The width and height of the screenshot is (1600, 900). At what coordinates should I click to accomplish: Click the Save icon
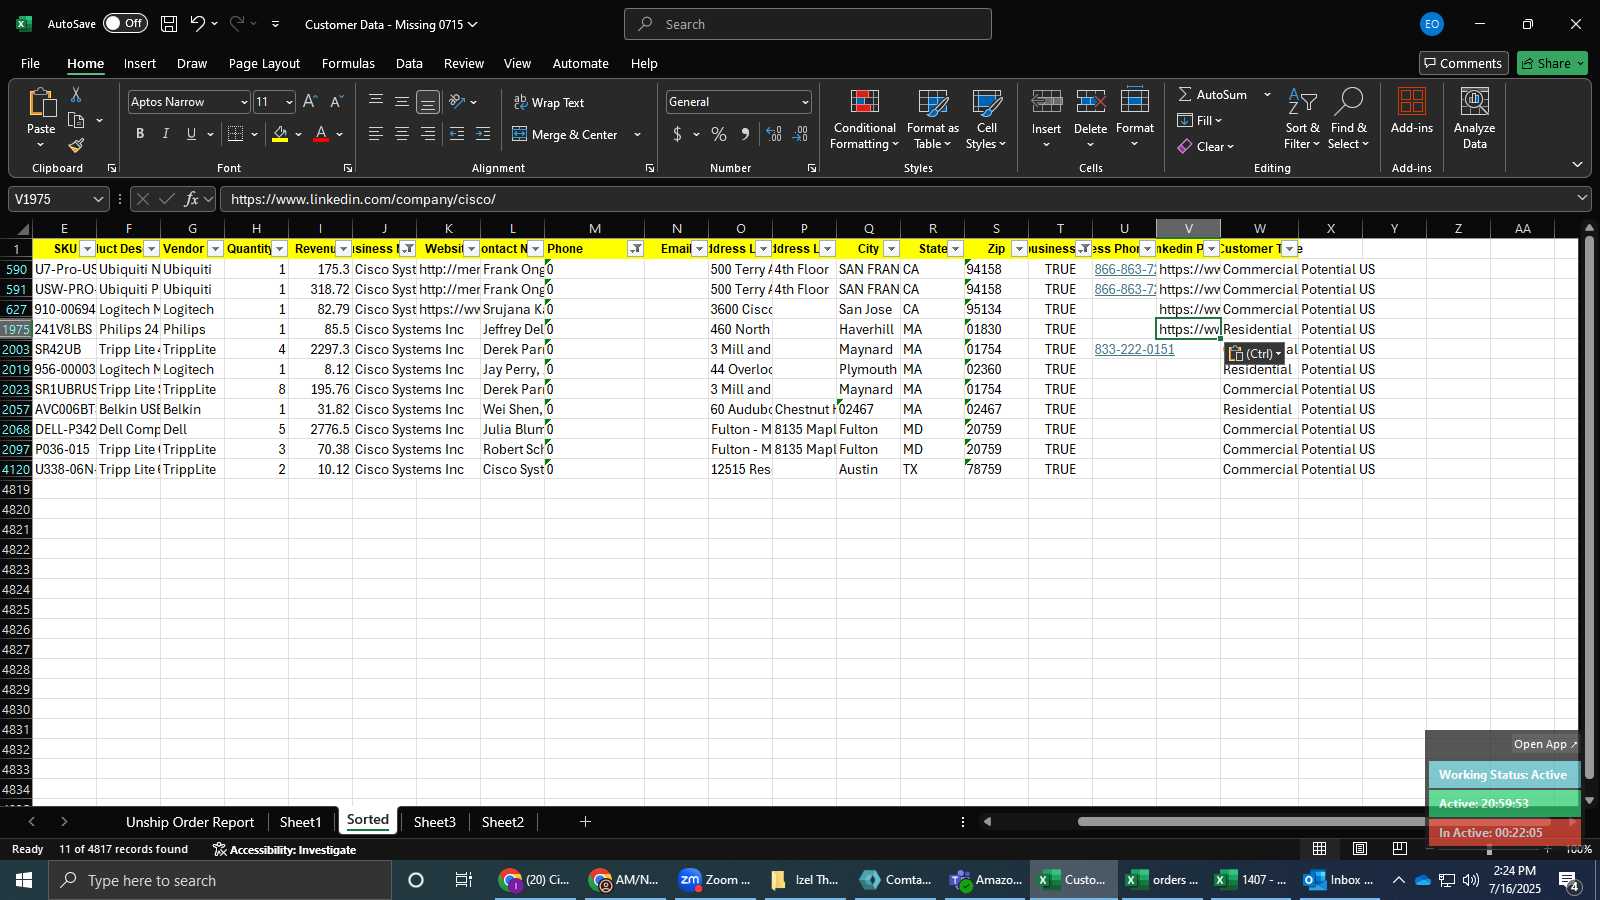(169, 24)
